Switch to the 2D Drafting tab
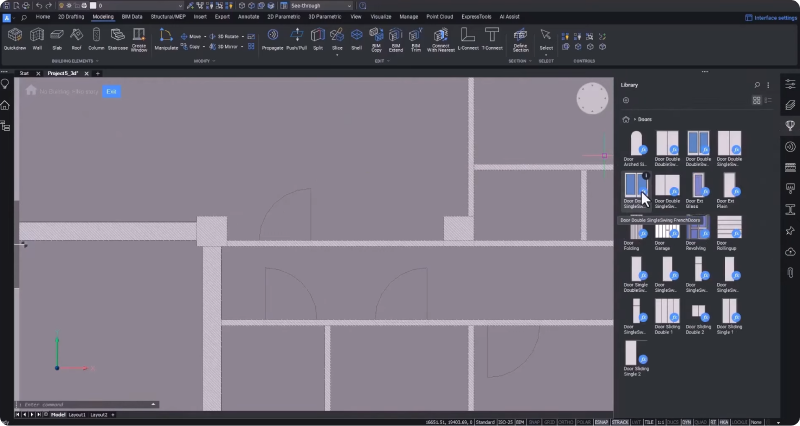 [71, 17]
